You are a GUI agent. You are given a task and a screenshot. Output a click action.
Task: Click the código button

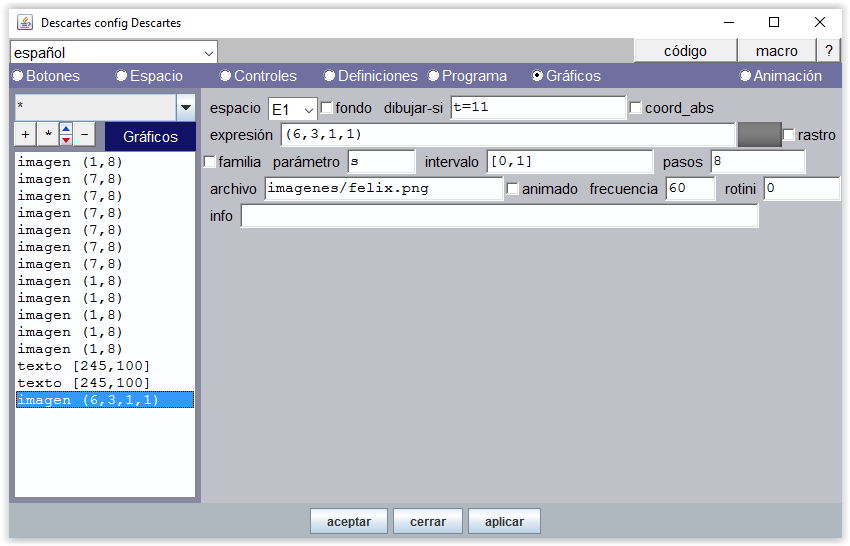685,51
